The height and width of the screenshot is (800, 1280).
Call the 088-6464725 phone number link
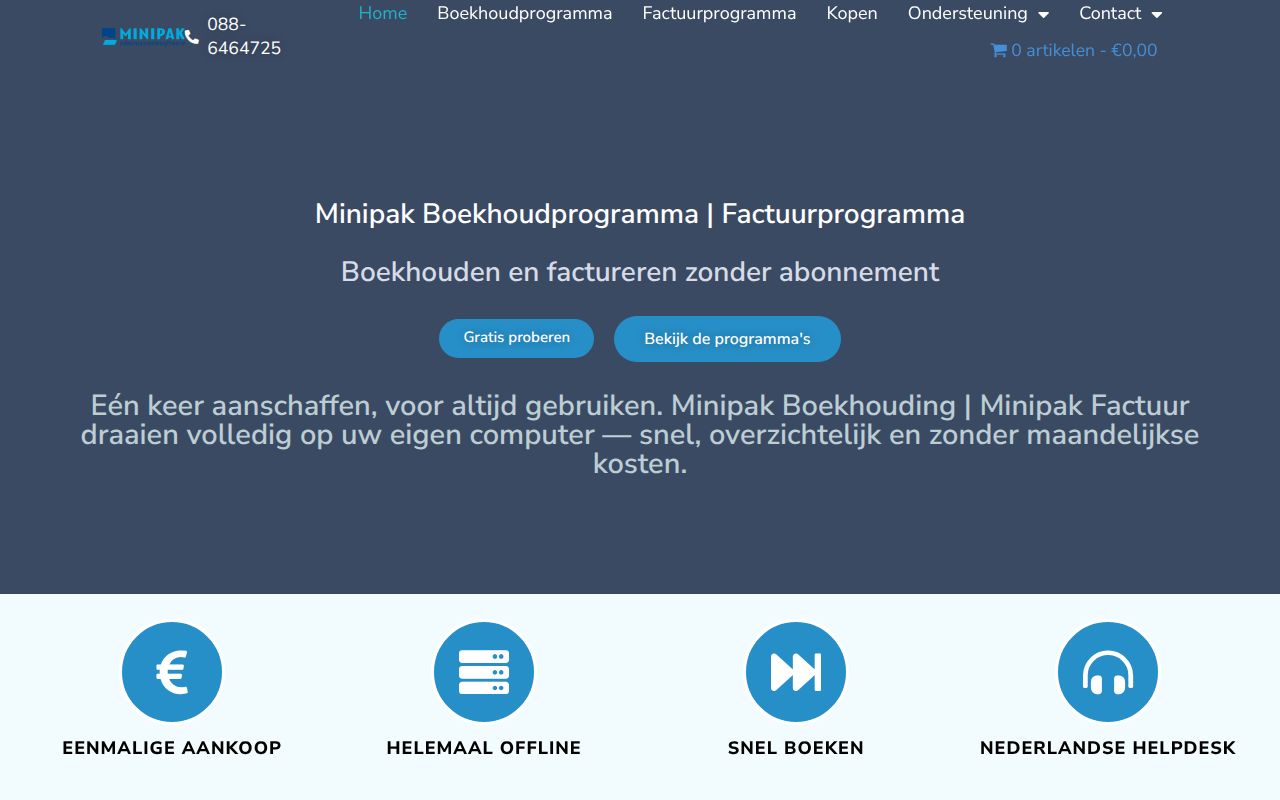click(x=244, y=36)
